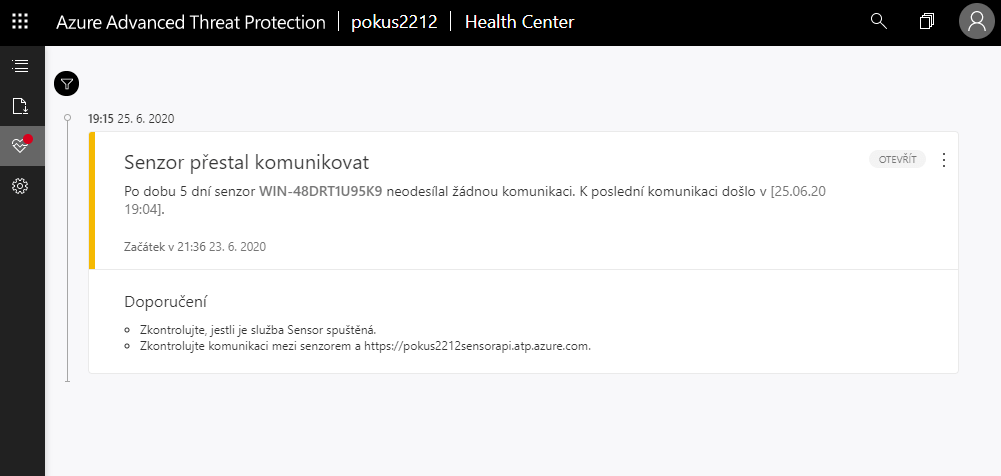
Task: Click the search magnifier icon
Action: pos(879,21)
